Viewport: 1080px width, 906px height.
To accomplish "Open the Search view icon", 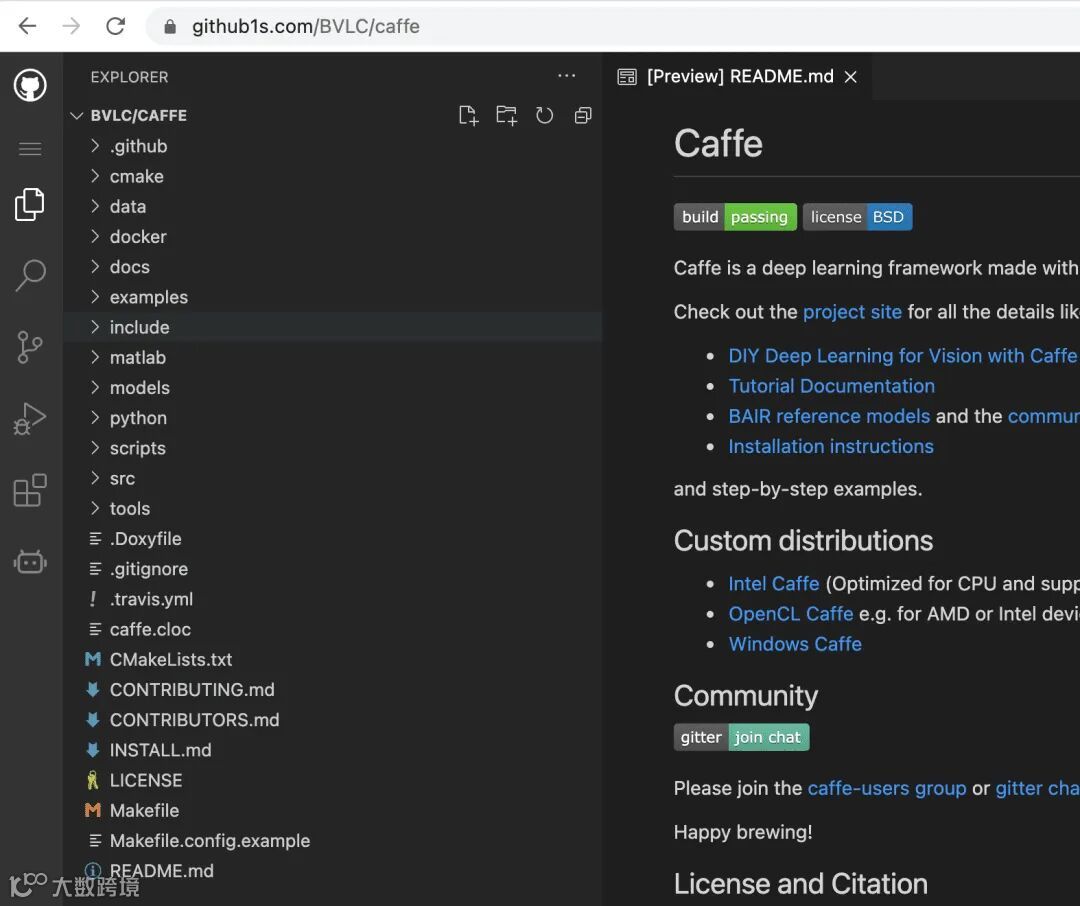I will pyautogui.click(x=30, y=275).
